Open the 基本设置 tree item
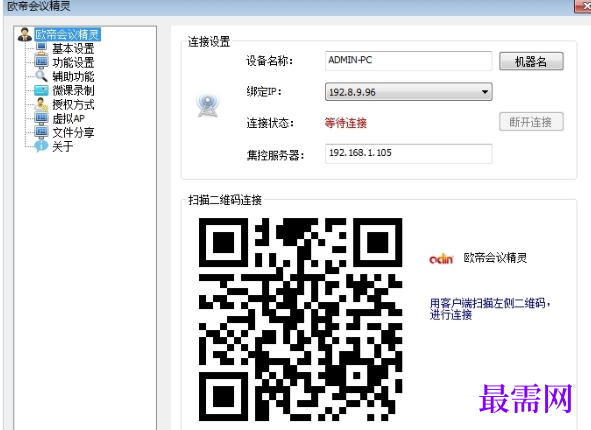The width and height of the screenshot is (591, 430). click(73, 48)
